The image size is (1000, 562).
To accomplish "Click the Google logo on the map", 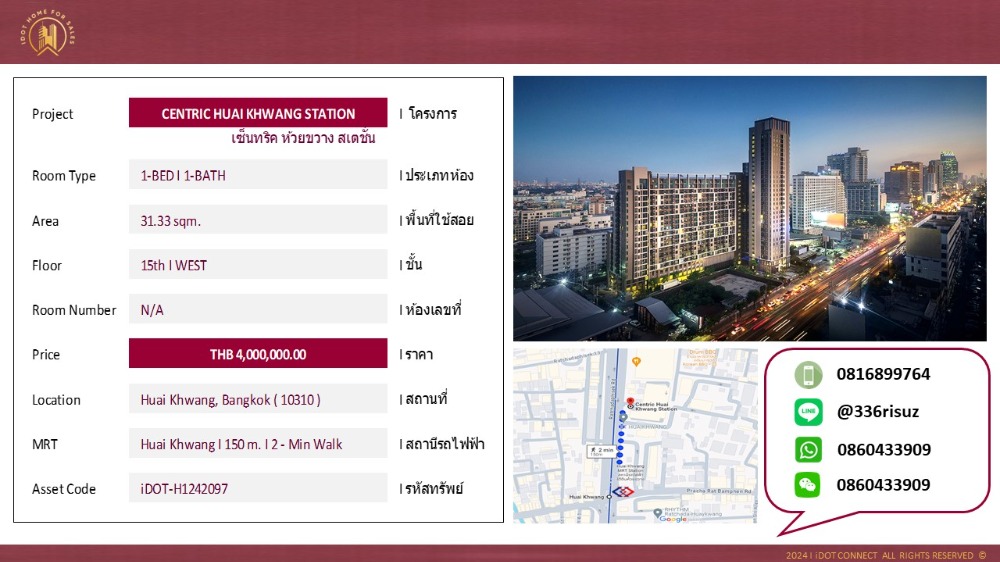I will point(673,519).
